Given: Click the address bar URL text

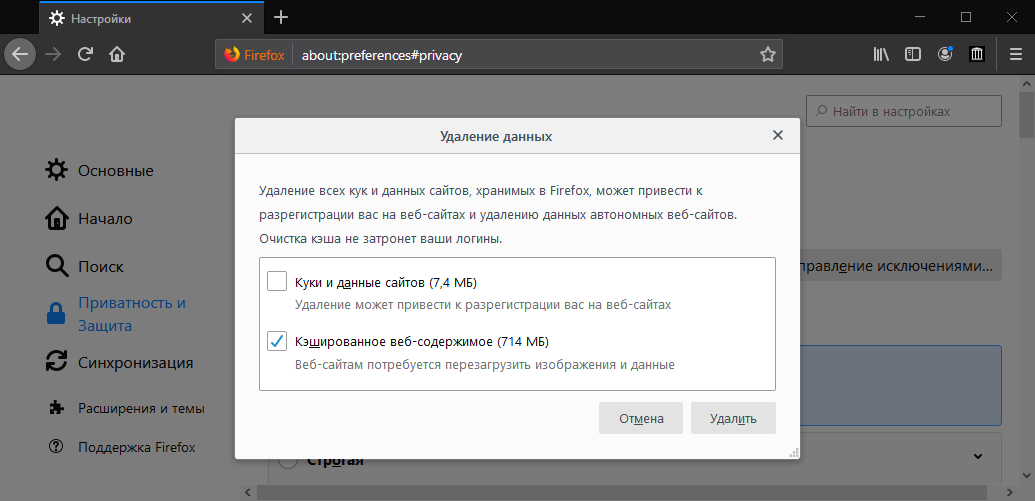Looking at the screenshot, I should (x=382, y=55).
